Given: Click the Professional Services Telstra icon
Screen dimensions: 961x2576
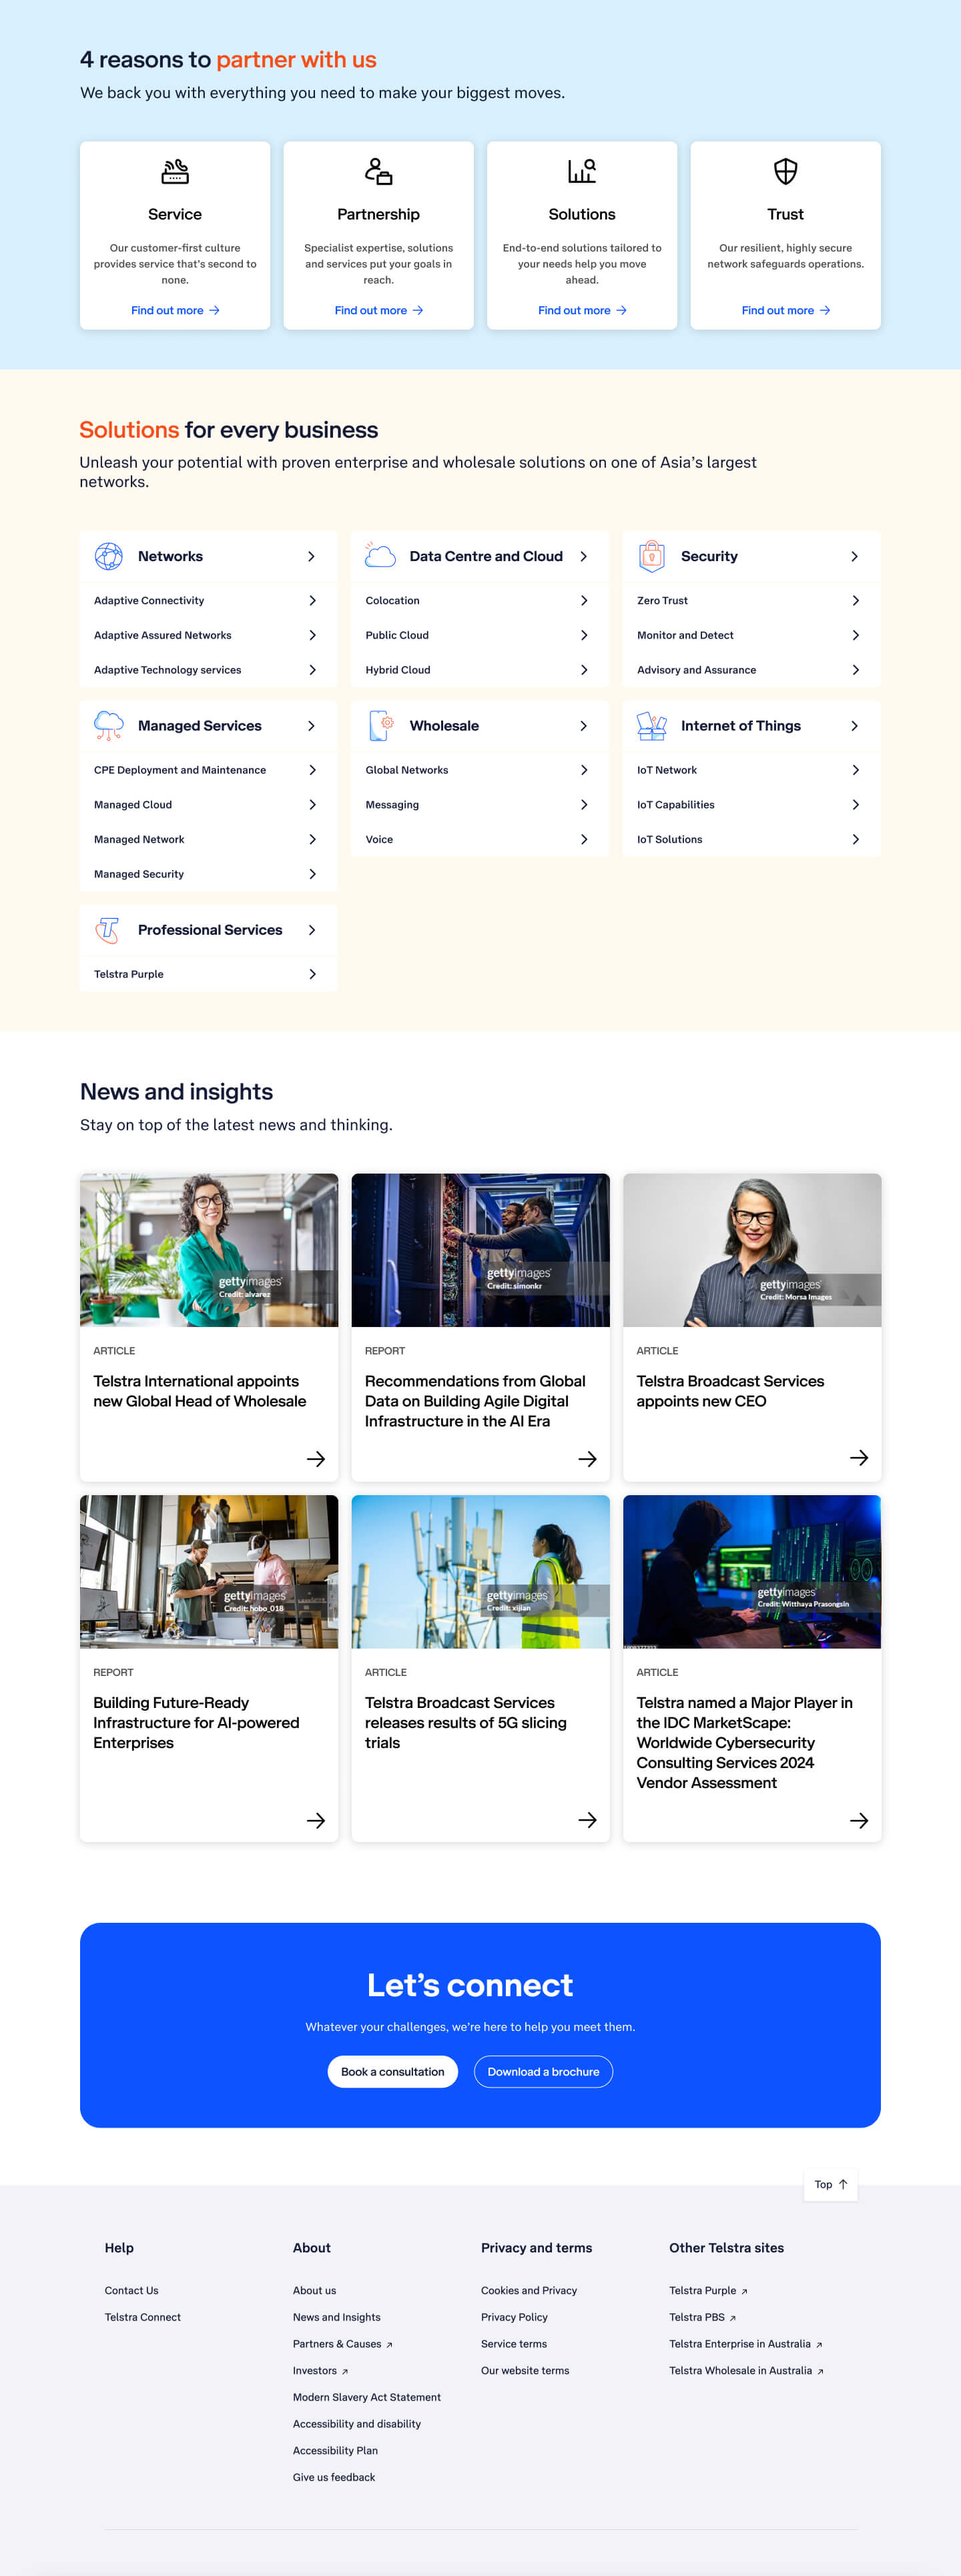Looking at the screenshot, I should click(x=107, y=930).
